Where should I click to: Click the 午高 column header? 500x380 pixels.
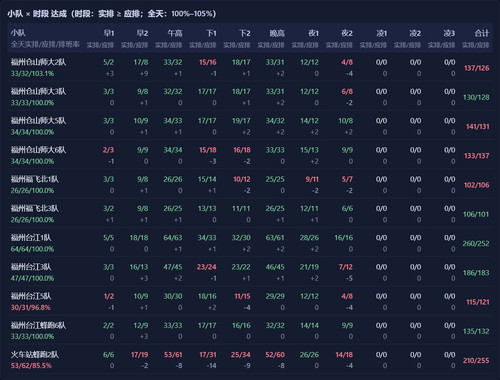click(175, 33)
